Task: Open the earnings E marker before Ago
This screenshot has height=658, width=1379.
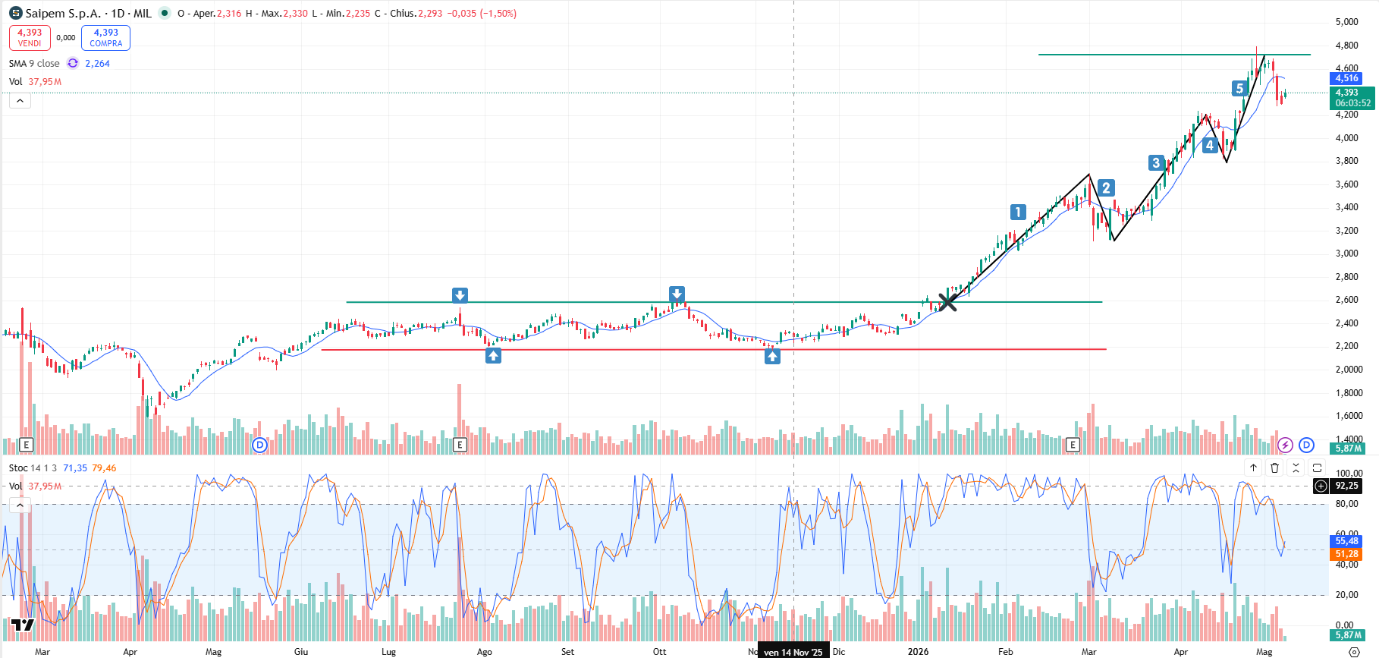Action: tap(459, 444)
